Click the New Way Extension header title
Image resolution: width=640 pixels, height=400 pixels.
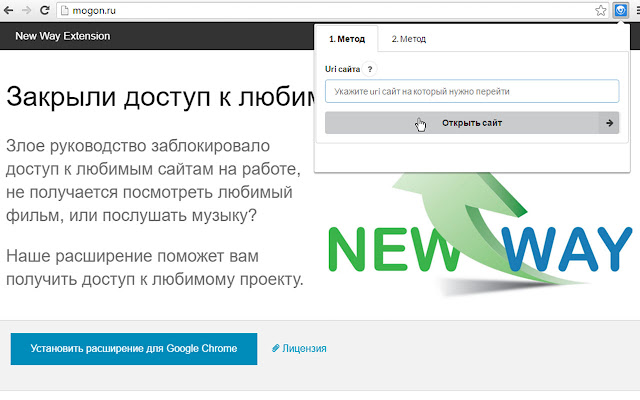coord(62,36)
